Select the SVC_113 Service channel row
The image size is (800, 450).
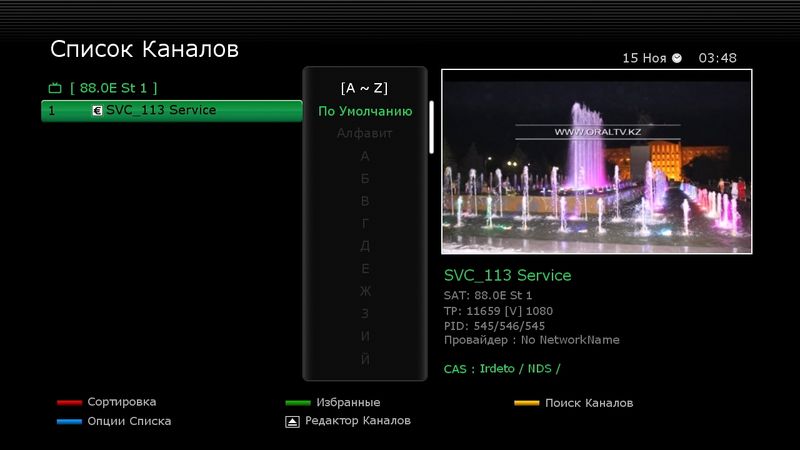coord(171,111)
